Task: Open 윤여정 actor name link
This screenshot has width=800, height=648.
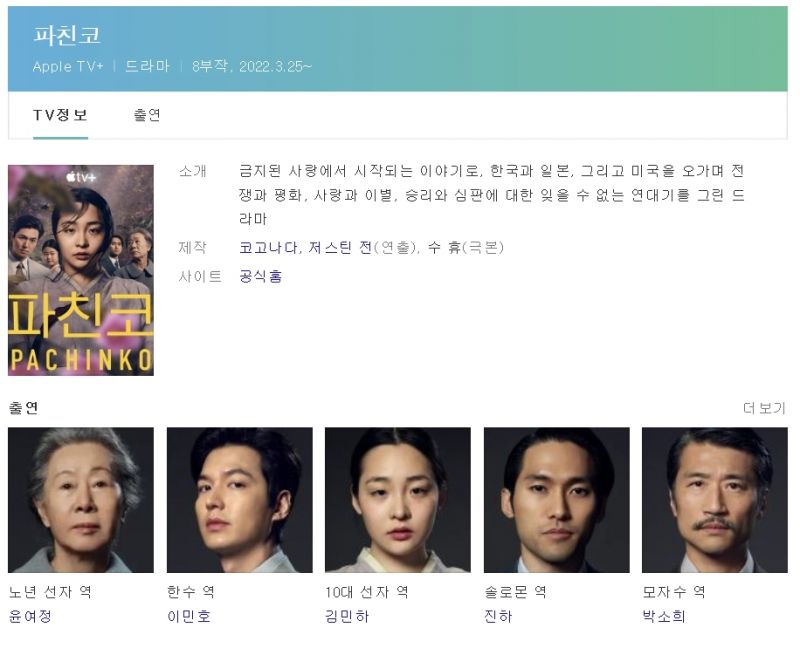Action: click(x=30, y=616)
